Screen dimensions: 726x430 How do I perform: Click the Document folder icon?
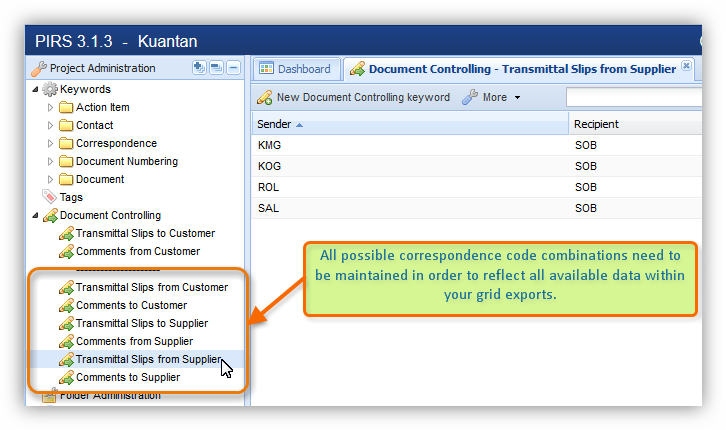coord(66,180)
